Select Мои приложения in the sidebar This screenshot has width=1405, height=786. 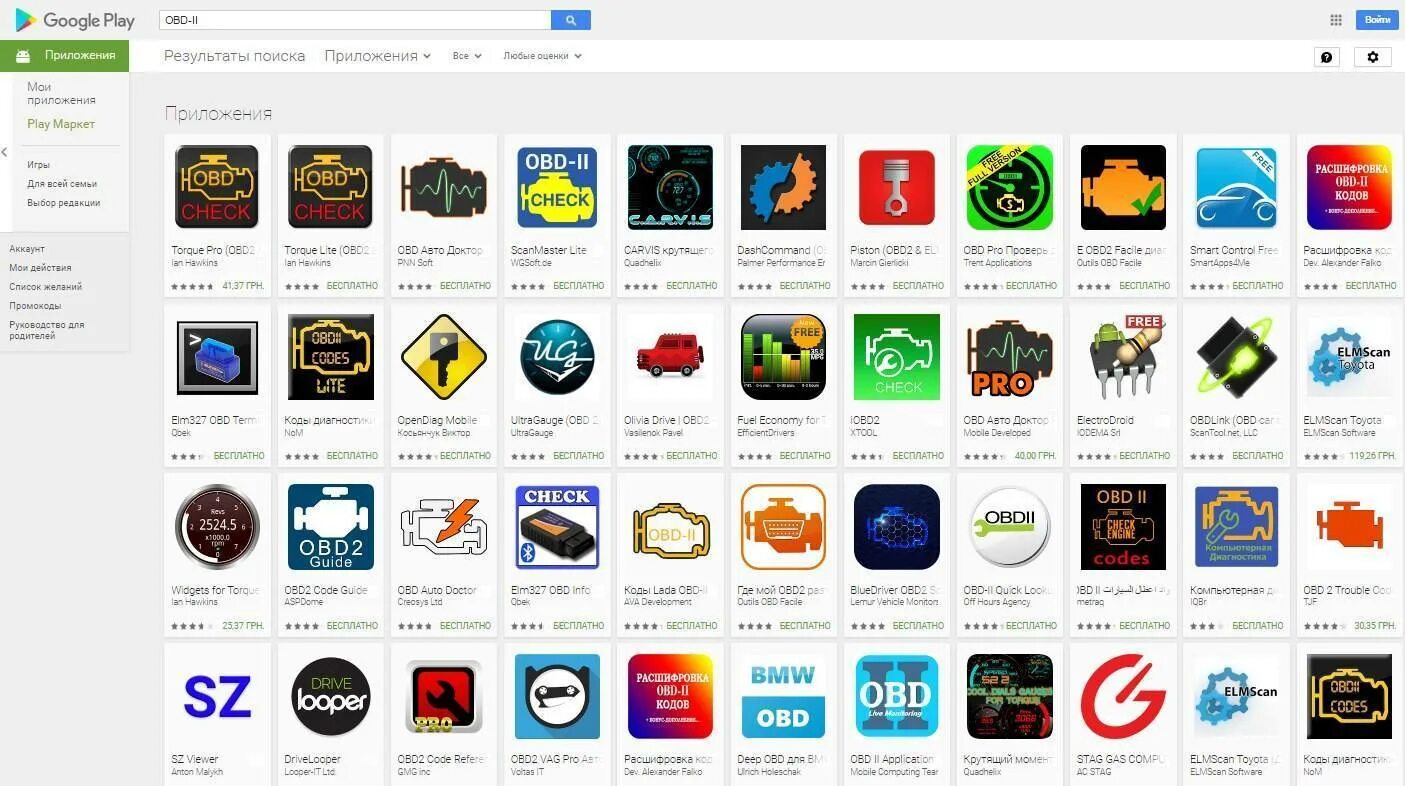61,94
